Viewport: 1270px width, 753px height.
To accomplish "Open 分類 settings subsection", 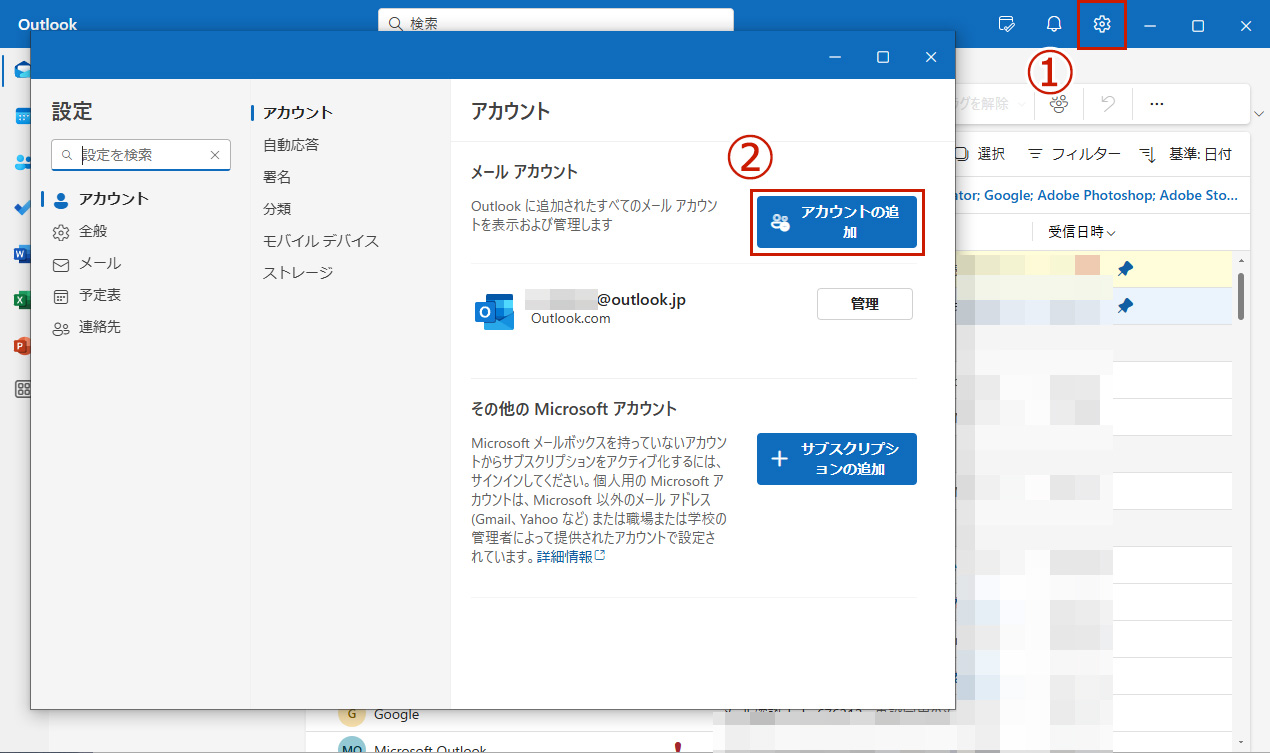I will (x=277, y=209).
